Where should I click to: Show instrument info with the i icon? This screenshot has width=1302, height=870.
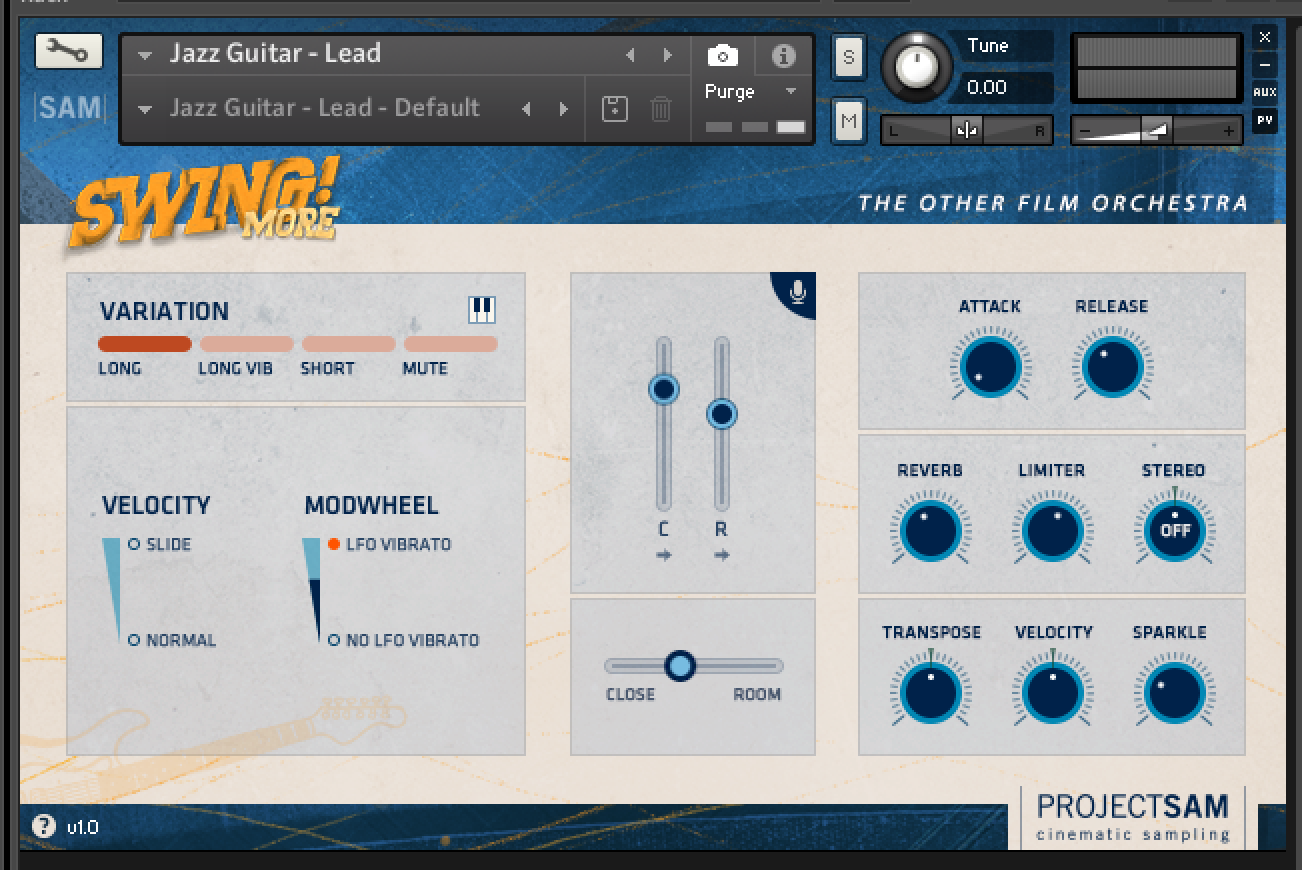pyautogui.click(x=783, y=56)
